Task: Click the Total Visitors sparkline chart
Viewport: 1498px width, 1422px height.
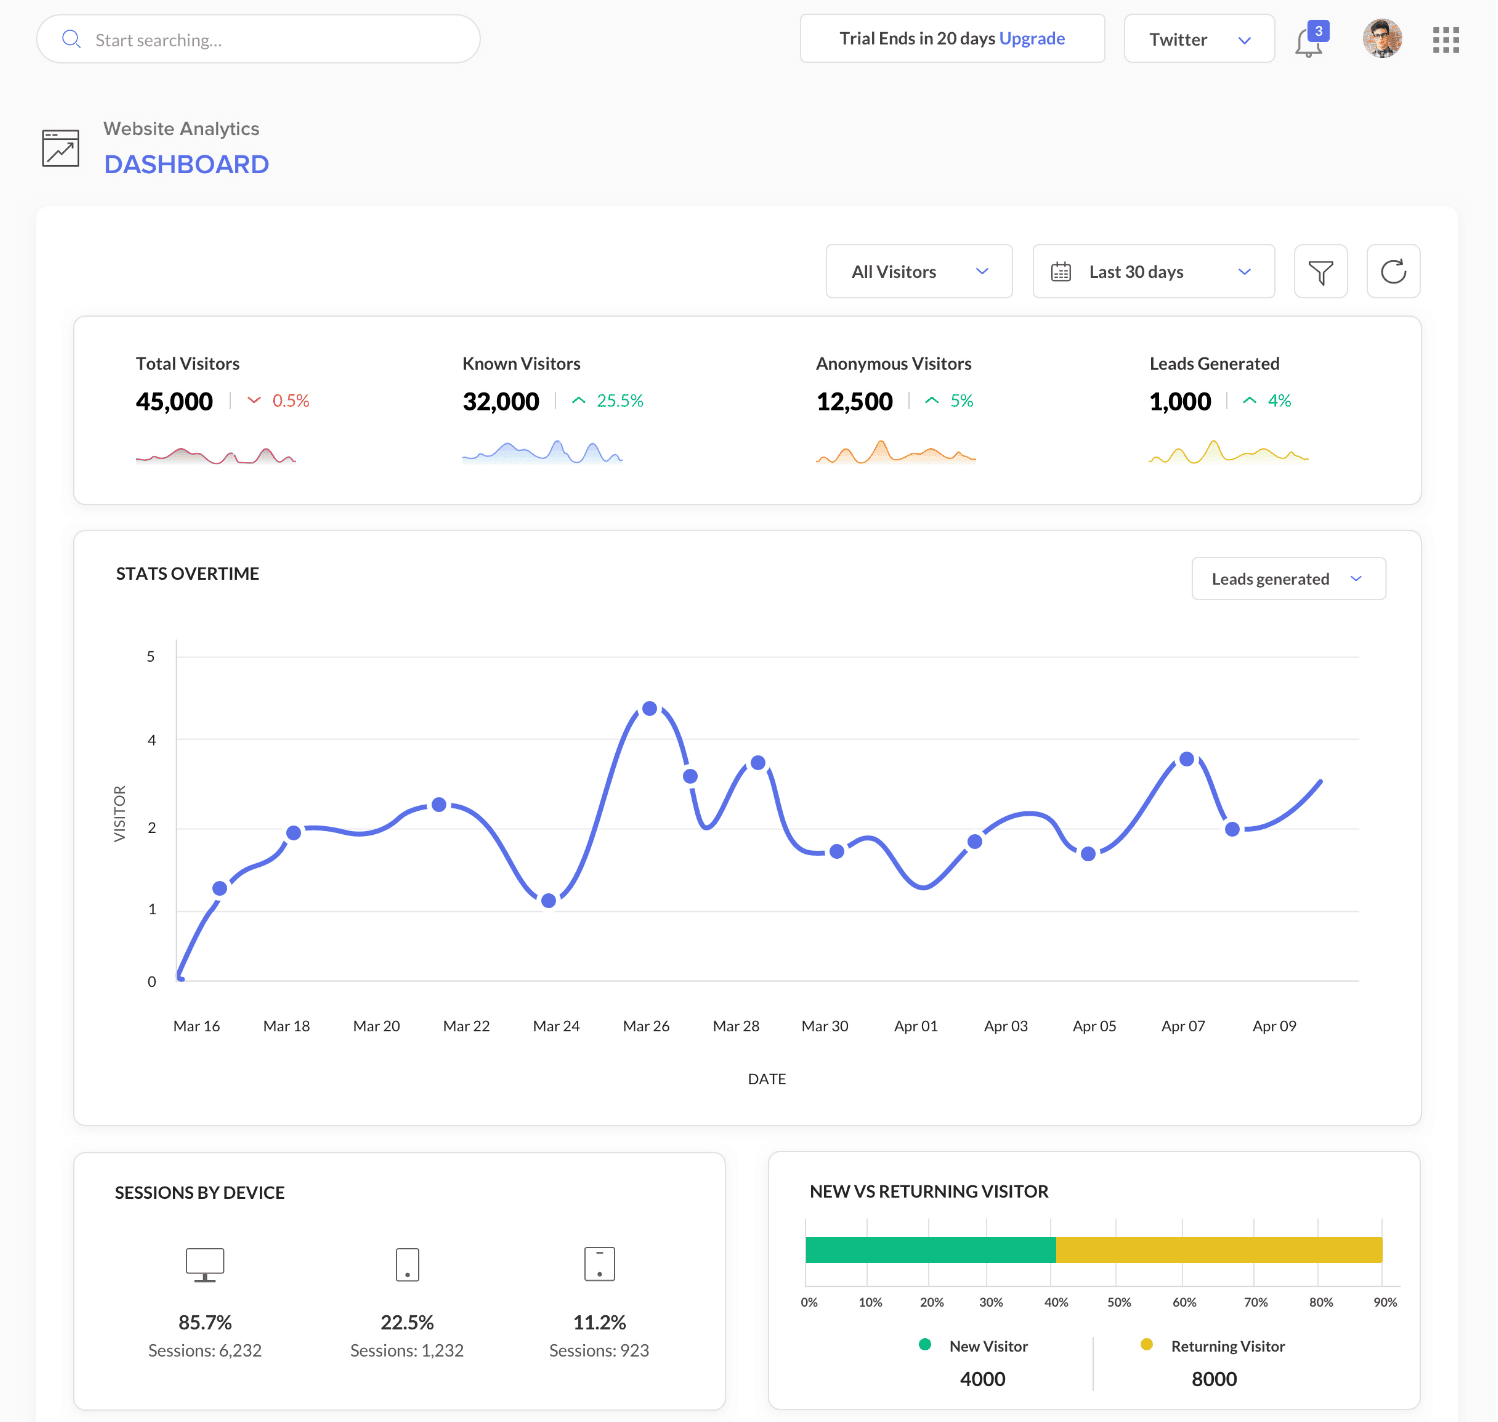Action: [216, 454]
